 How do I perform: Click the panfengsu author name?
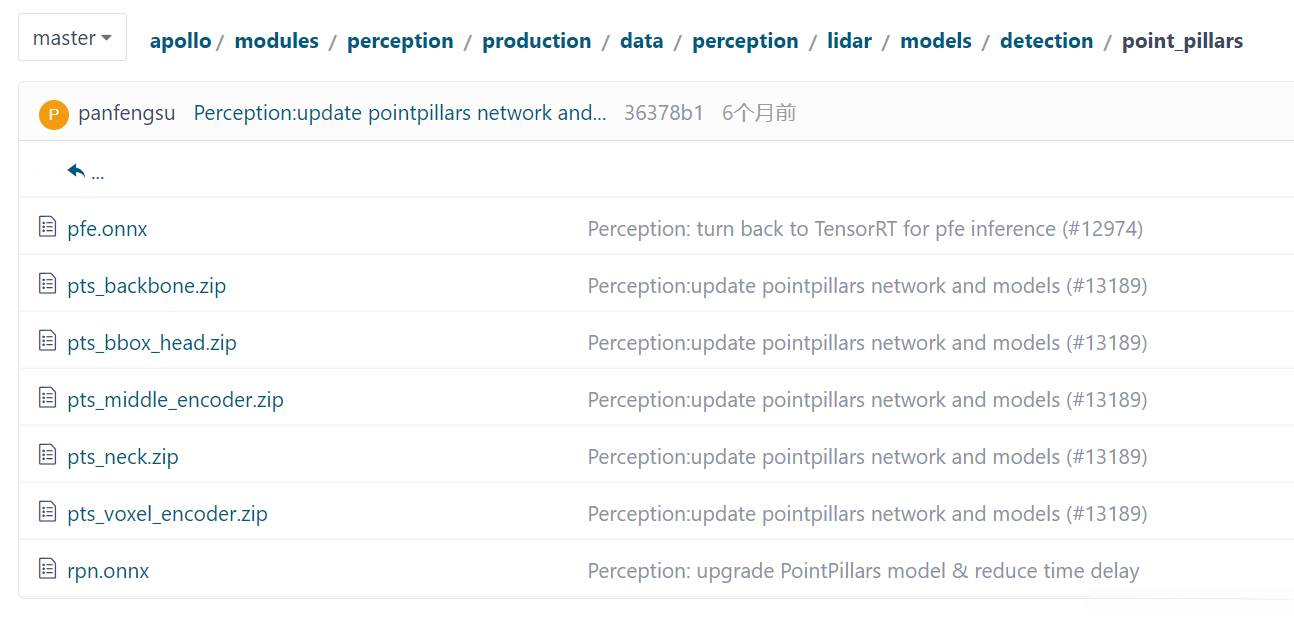pyautogui.click(x=126, y=113)
